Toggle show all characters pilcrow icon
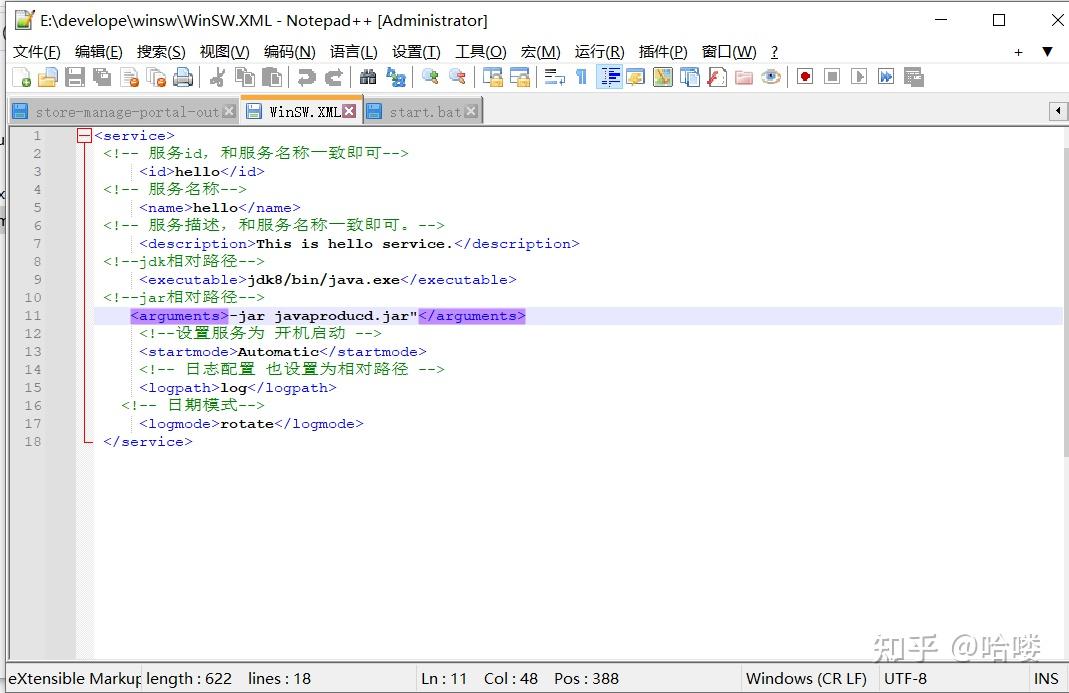Image resolution: width=1069 pixels, height=693 pixels. (582, 77)
